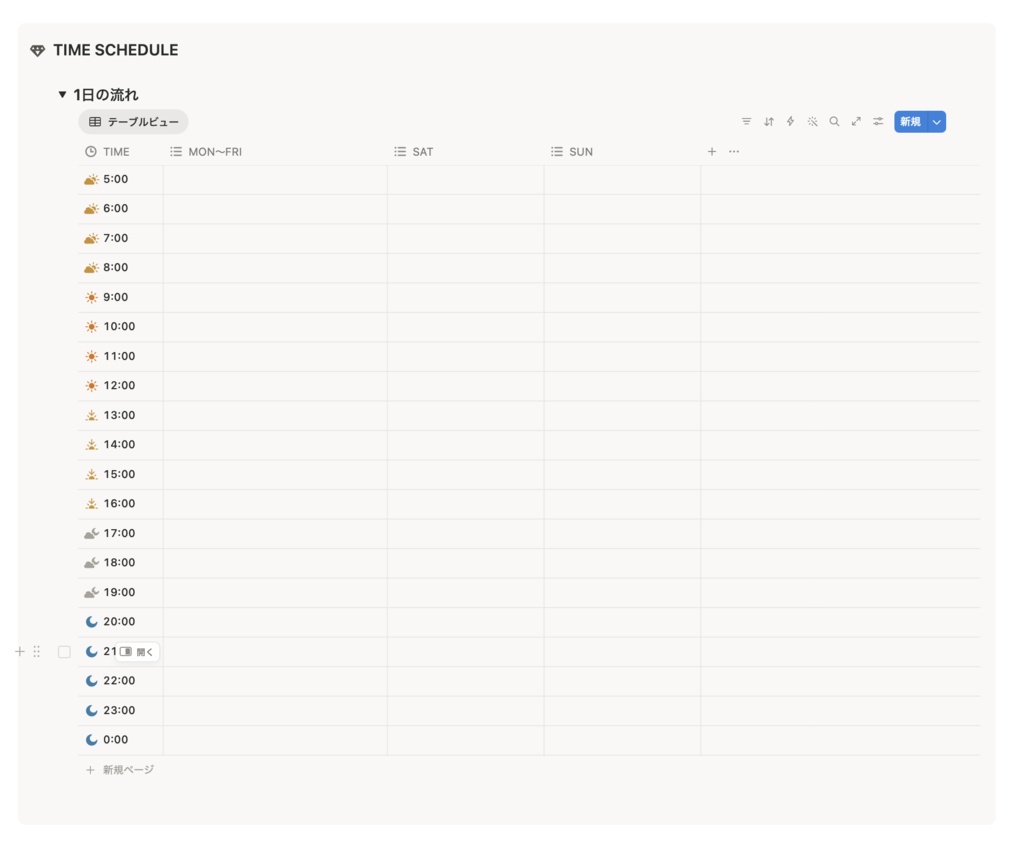Image resolution: width=1024 pixels, height=863 pixels.
Task: Open the filter icon in database toolbar
Action: [746, 122]
